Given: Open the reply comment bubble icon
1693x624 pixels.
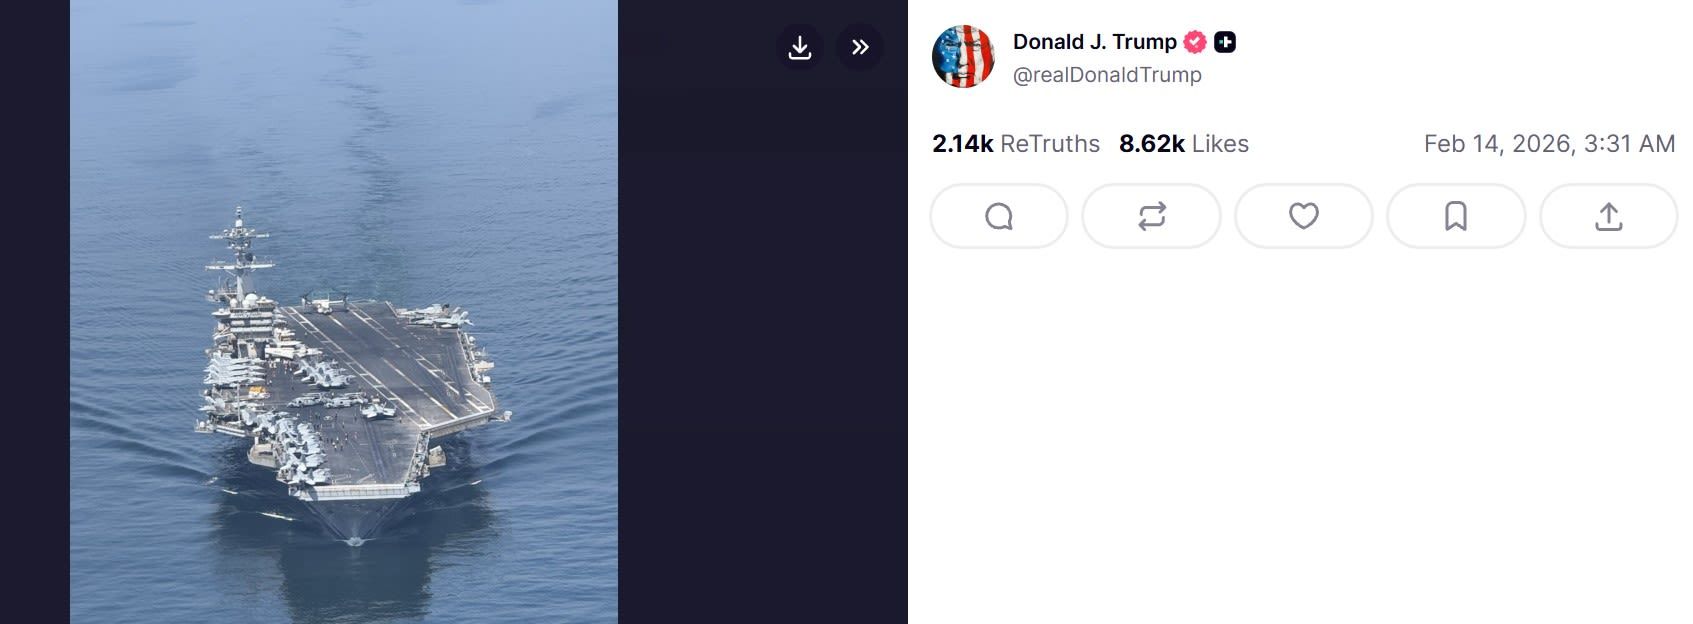Looking at the screenshot, I should coord(999,216).
